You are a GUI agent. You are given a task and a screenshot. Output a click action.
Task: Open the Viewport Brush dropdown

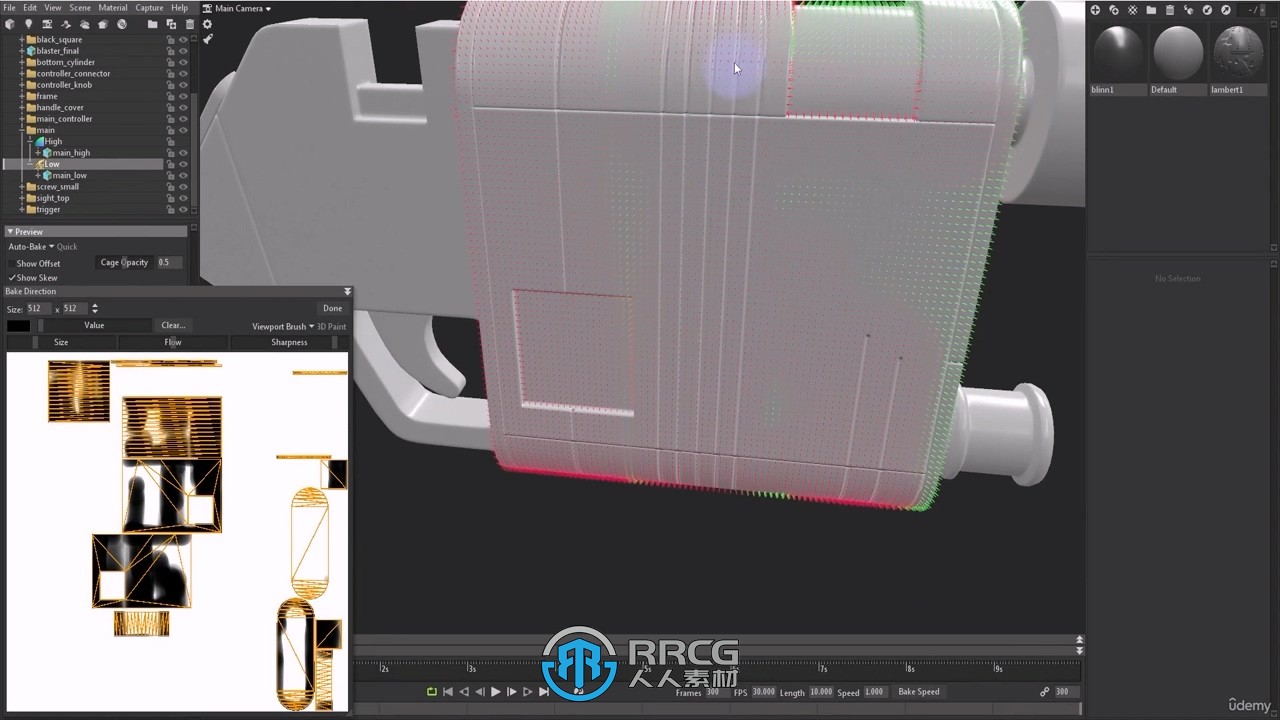coord(283,327)
